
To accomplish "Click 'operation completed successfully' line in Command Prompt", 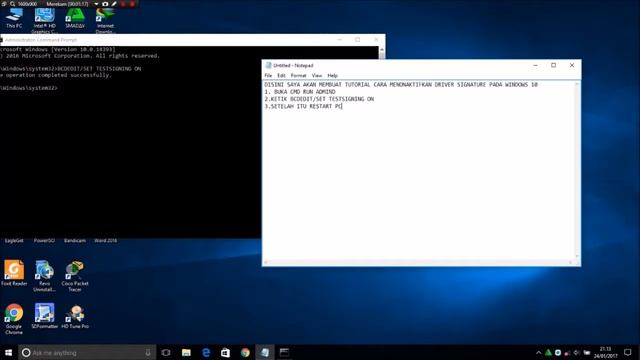I will point(56,75).
